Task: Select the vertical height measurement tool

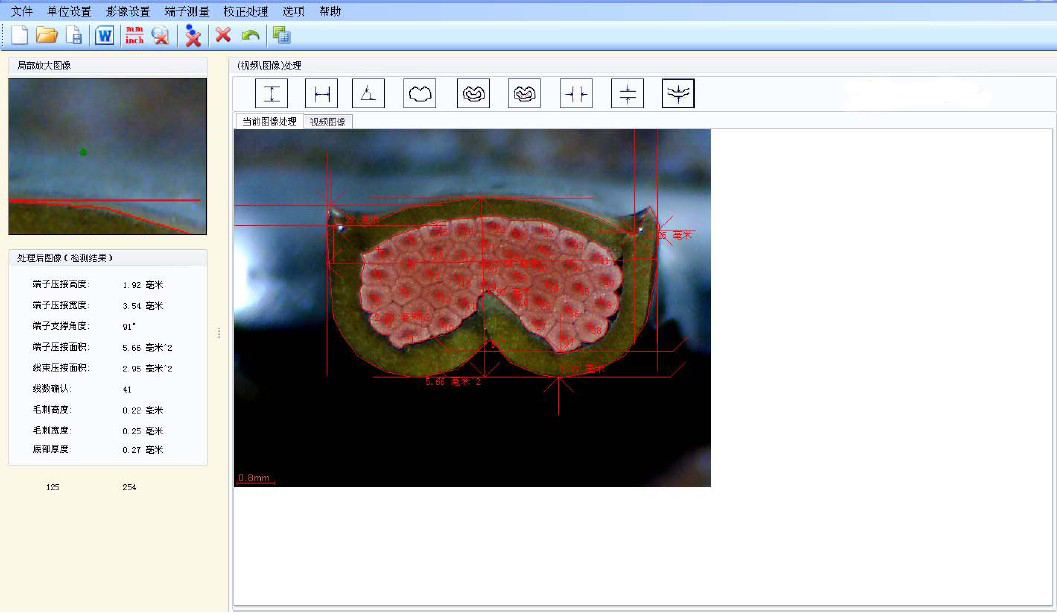Action: (271, 94)
